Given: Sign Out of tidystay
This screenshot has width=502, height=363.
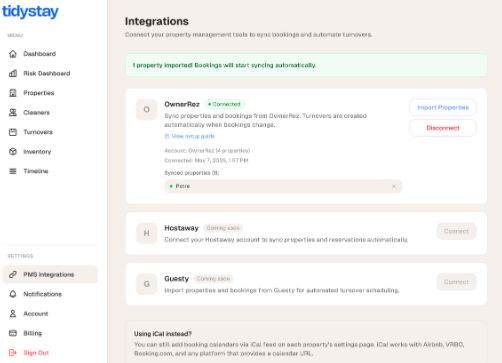Looking at the screenshot, I should click(x=50, y=353).
